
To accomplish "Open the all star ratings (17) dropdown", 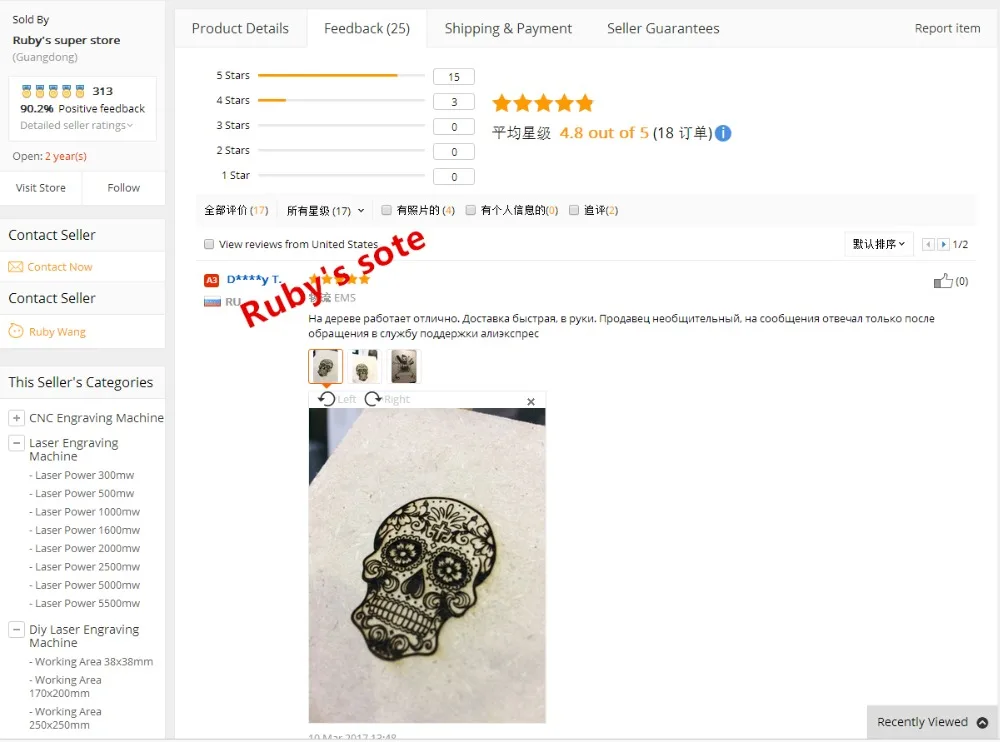I will pos(325,211).
